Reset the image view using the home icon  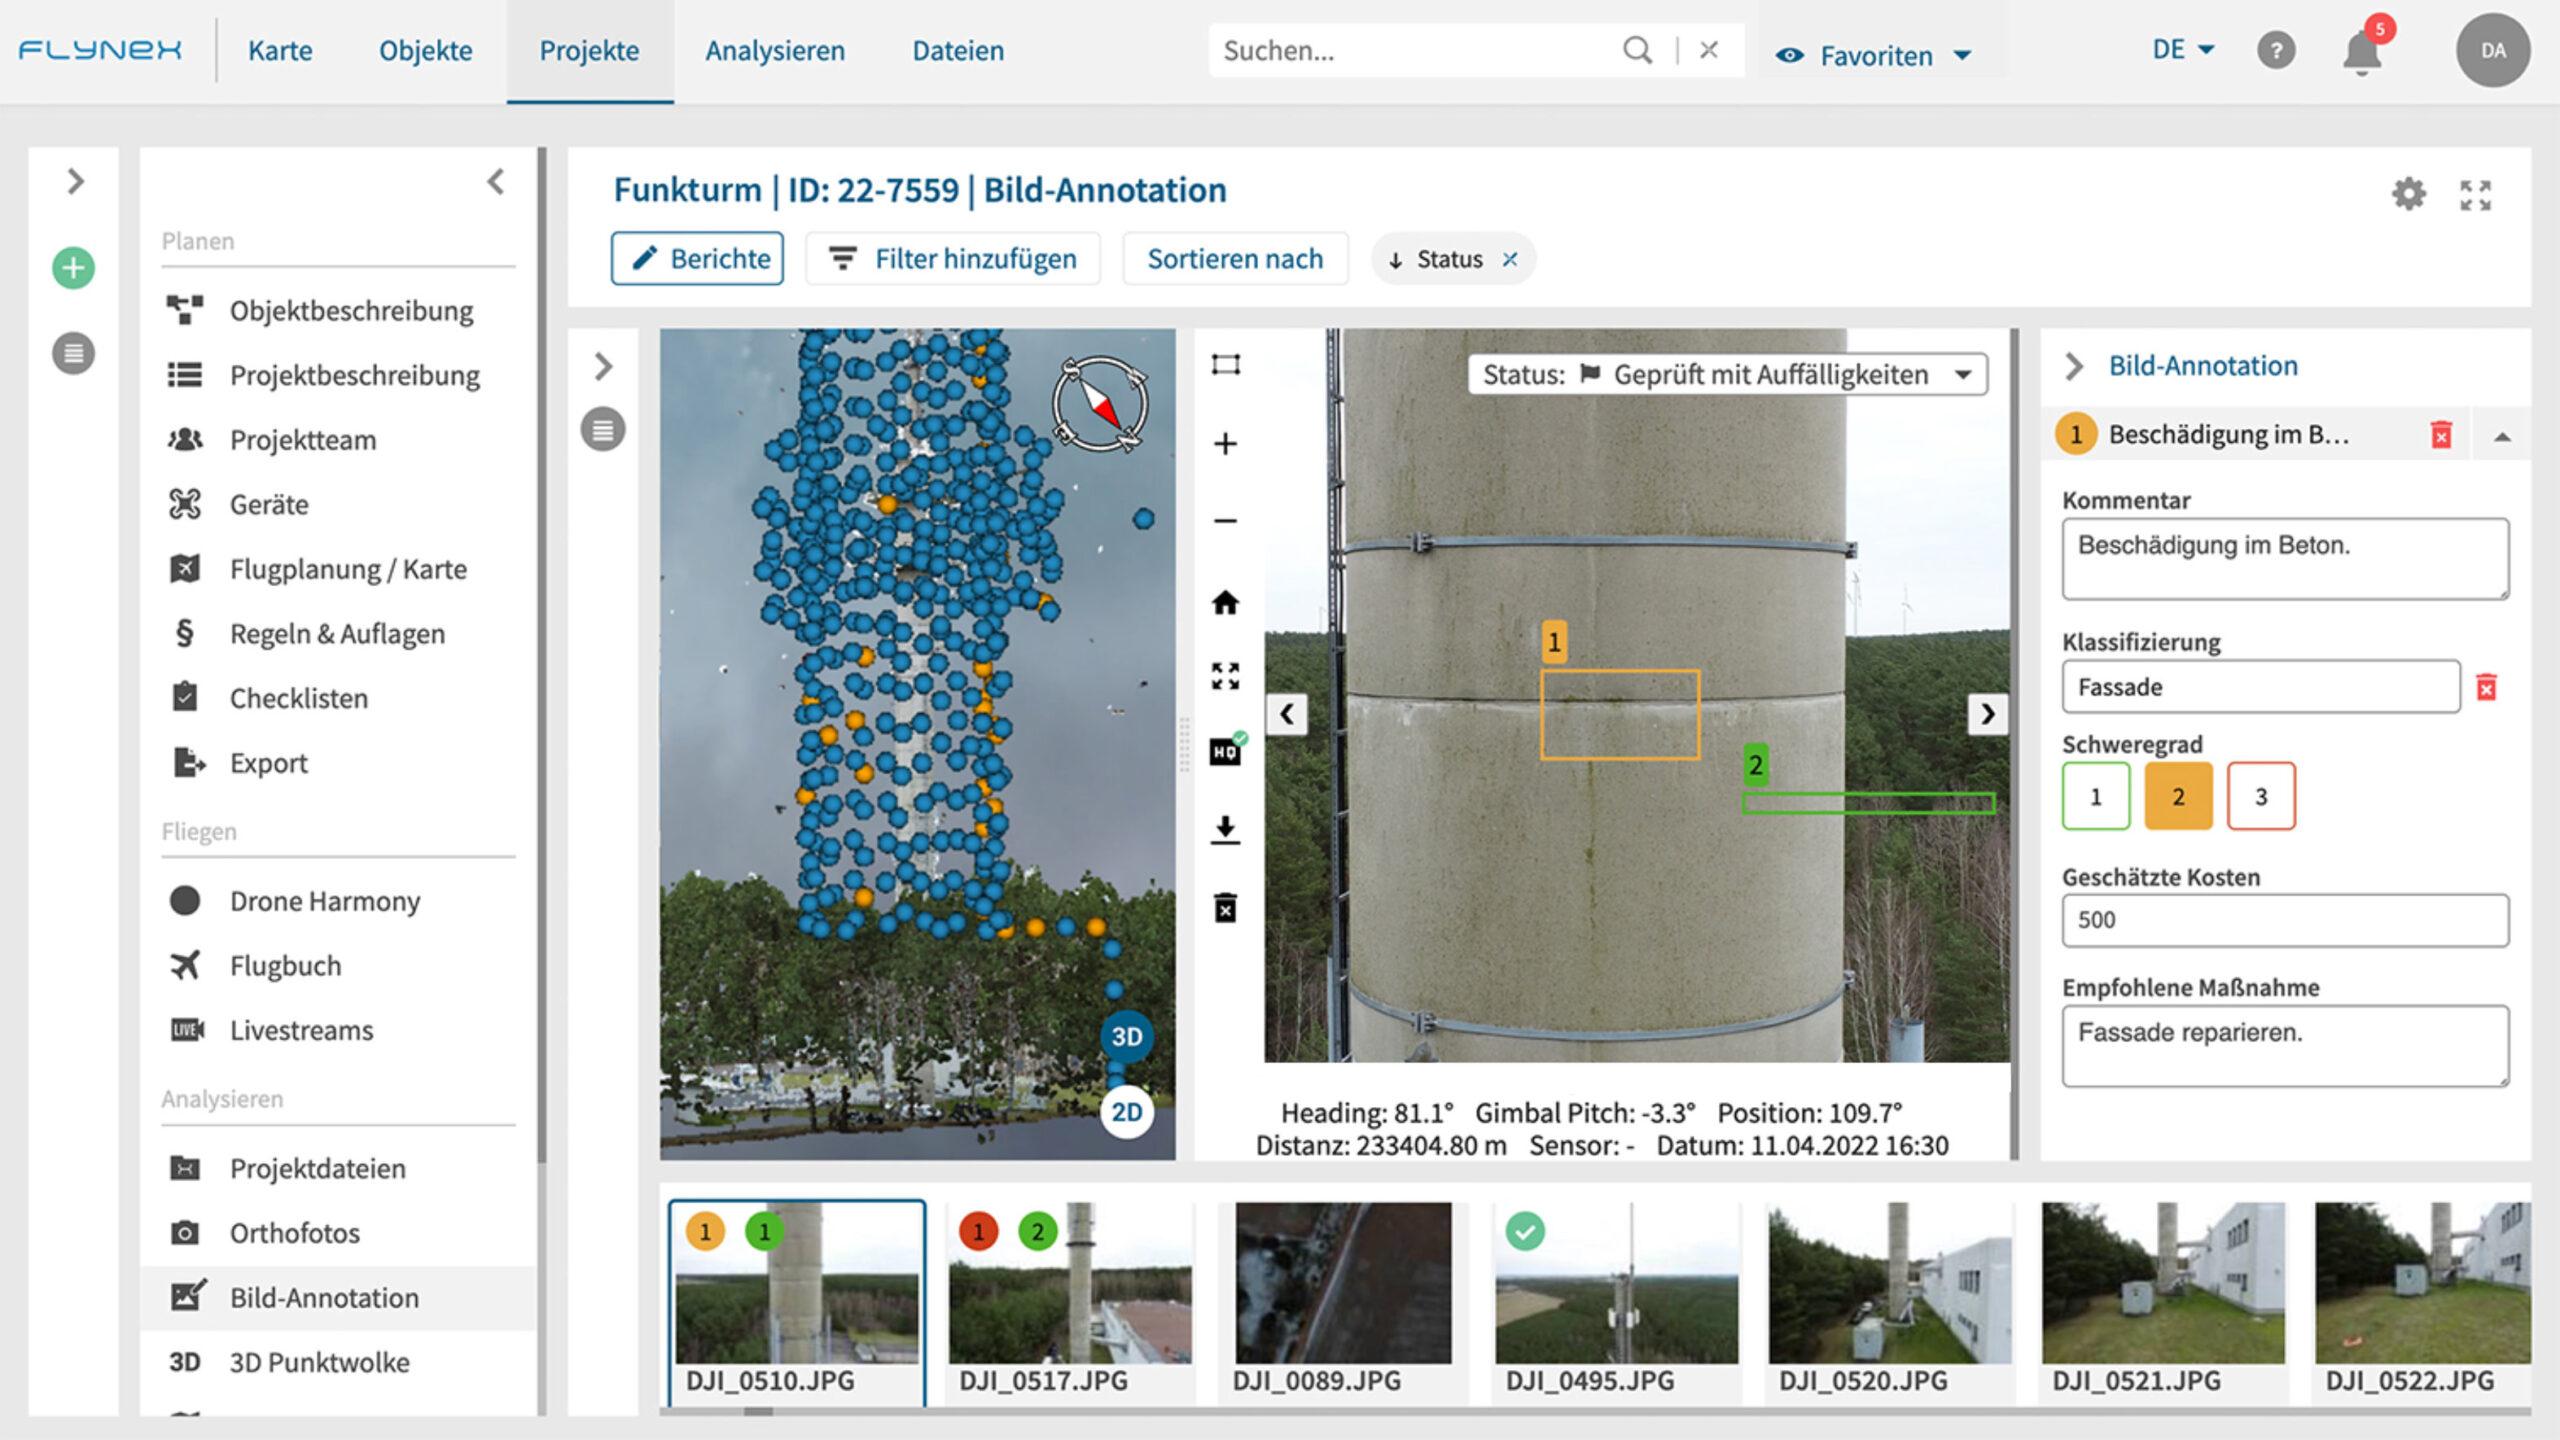point(1225,603)
